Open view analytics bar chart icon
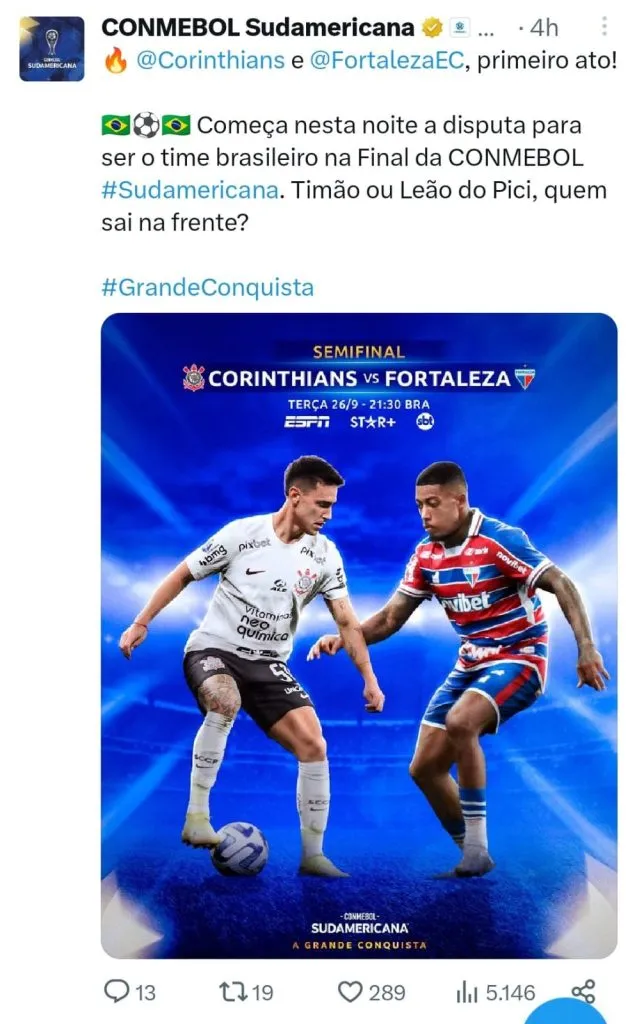This screenshot has height=1024, width=637. coord(466,992)
